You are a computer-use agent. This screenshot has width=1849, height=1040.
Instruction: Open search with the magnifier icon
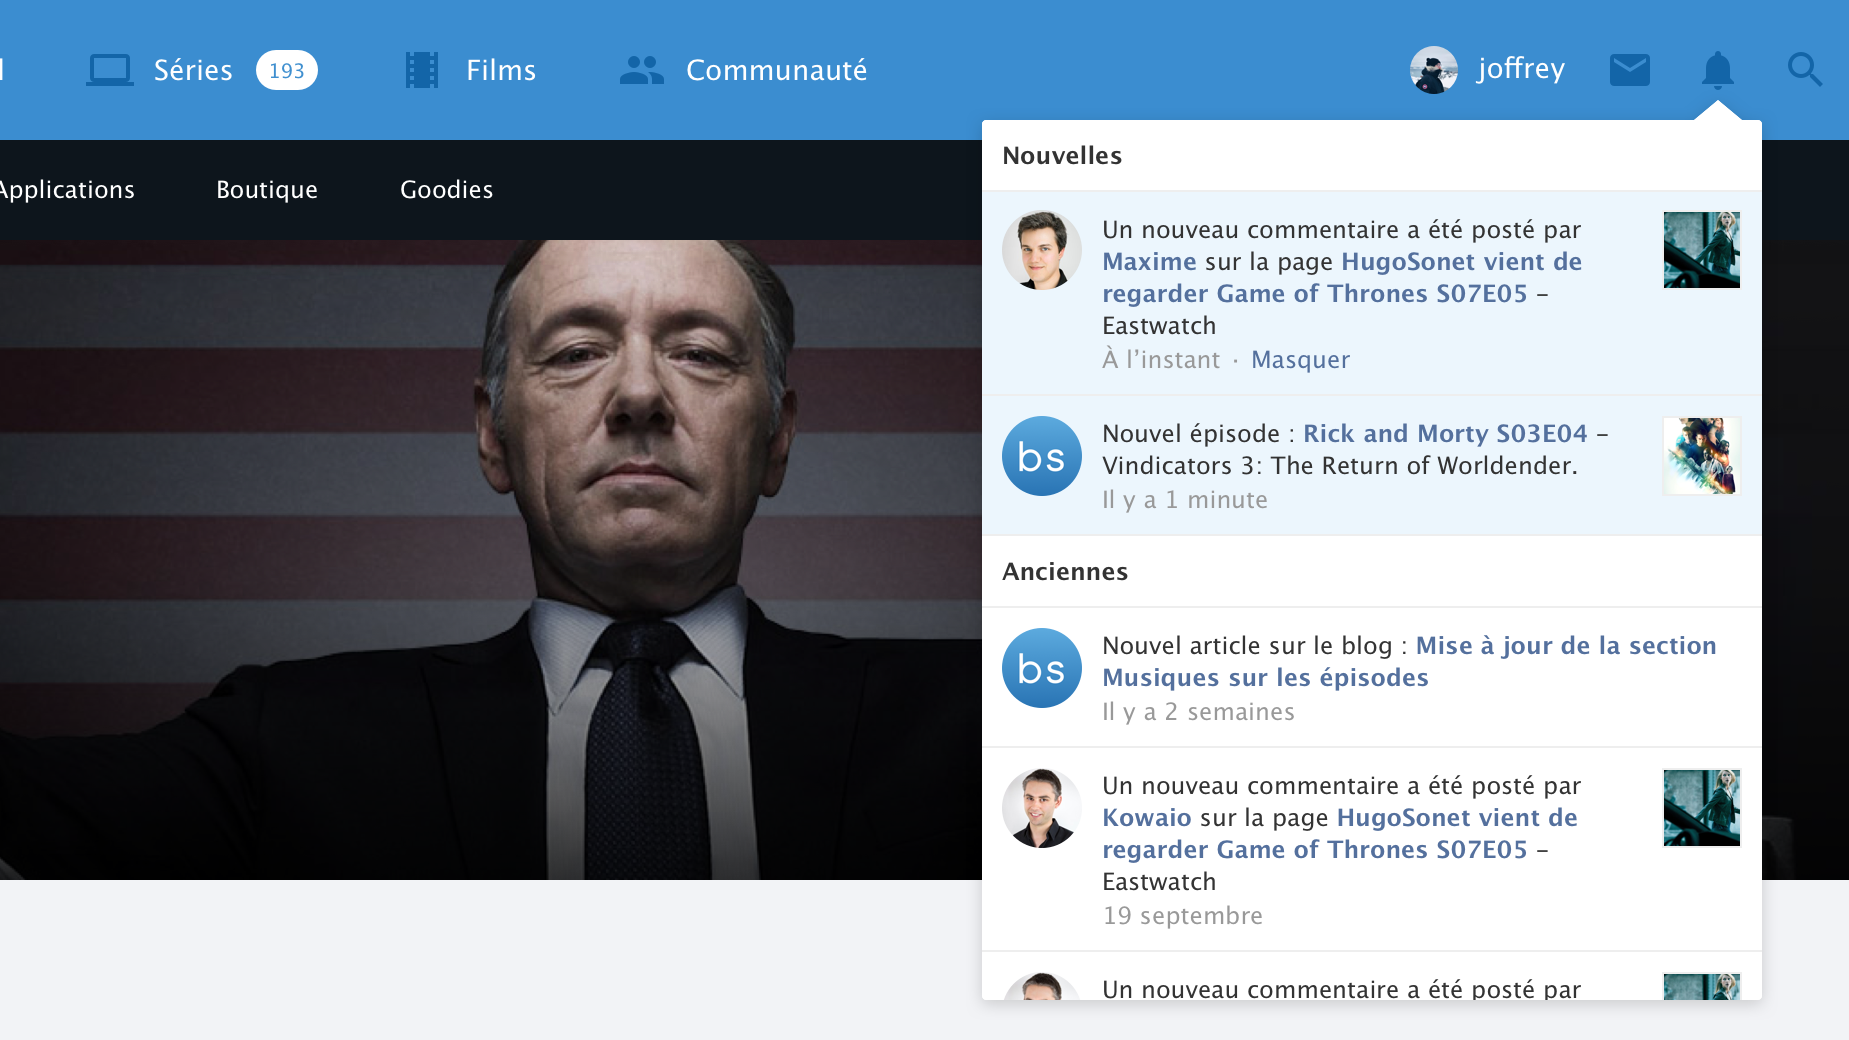point(1804,70)
